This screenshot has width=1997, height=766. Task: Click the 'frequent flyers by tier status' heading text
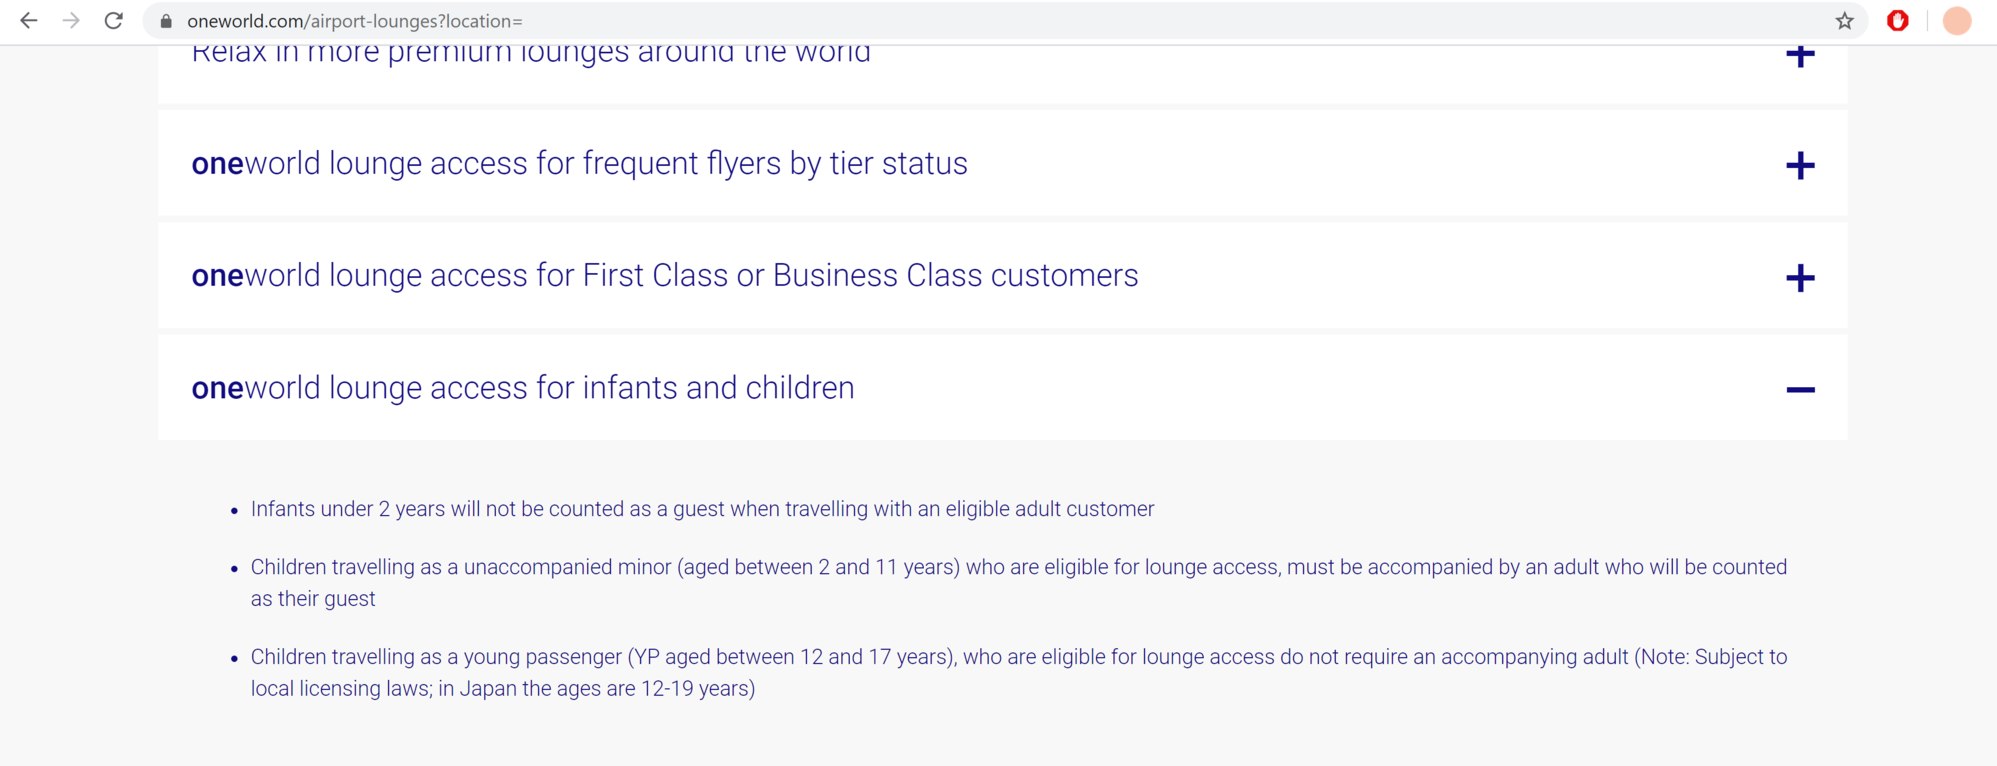pyautogui.click(x=579, y=163)
